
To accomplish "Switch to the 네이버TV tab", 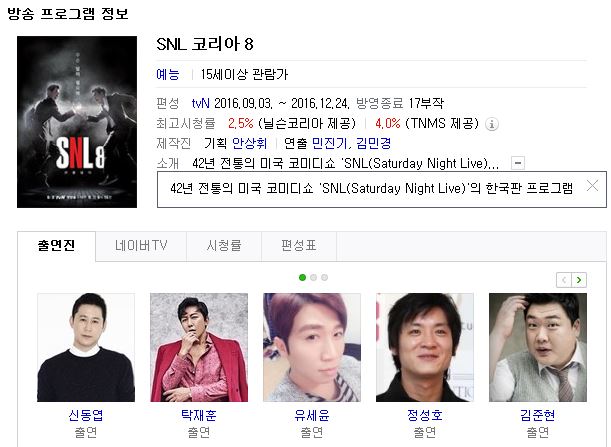I will (x=141, y=246).
